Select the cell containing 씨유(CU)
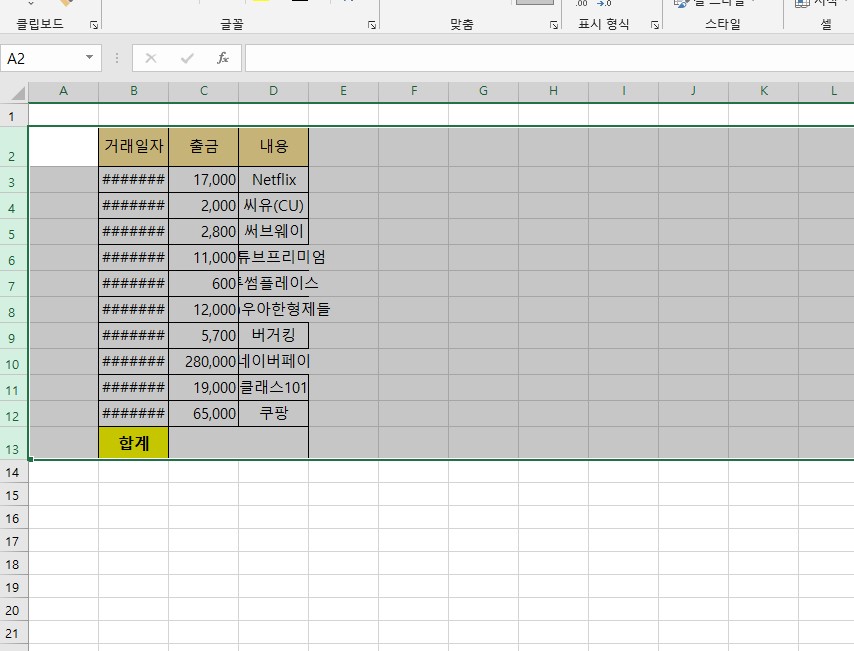Image resolution: width=854 pixels, height=651 pixels. (273, 205)
